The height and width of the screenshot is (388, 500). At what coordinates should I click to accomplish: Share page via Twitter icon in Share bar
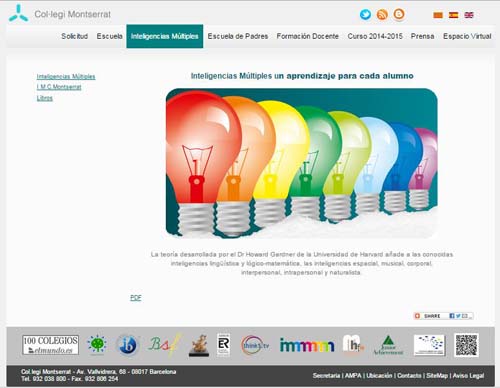click(x=458, y=316)
